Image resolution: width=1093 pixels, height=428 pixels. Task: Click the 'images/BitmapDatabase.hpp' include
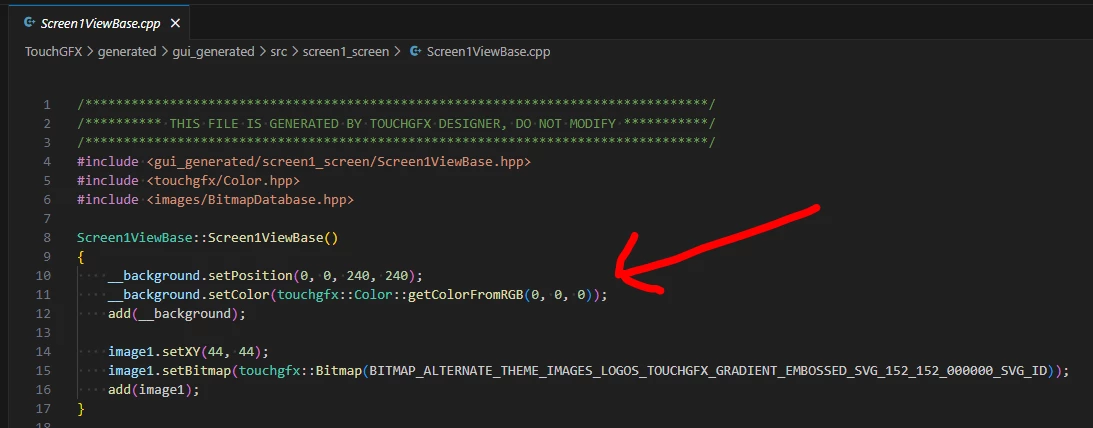tap(250, 199)
